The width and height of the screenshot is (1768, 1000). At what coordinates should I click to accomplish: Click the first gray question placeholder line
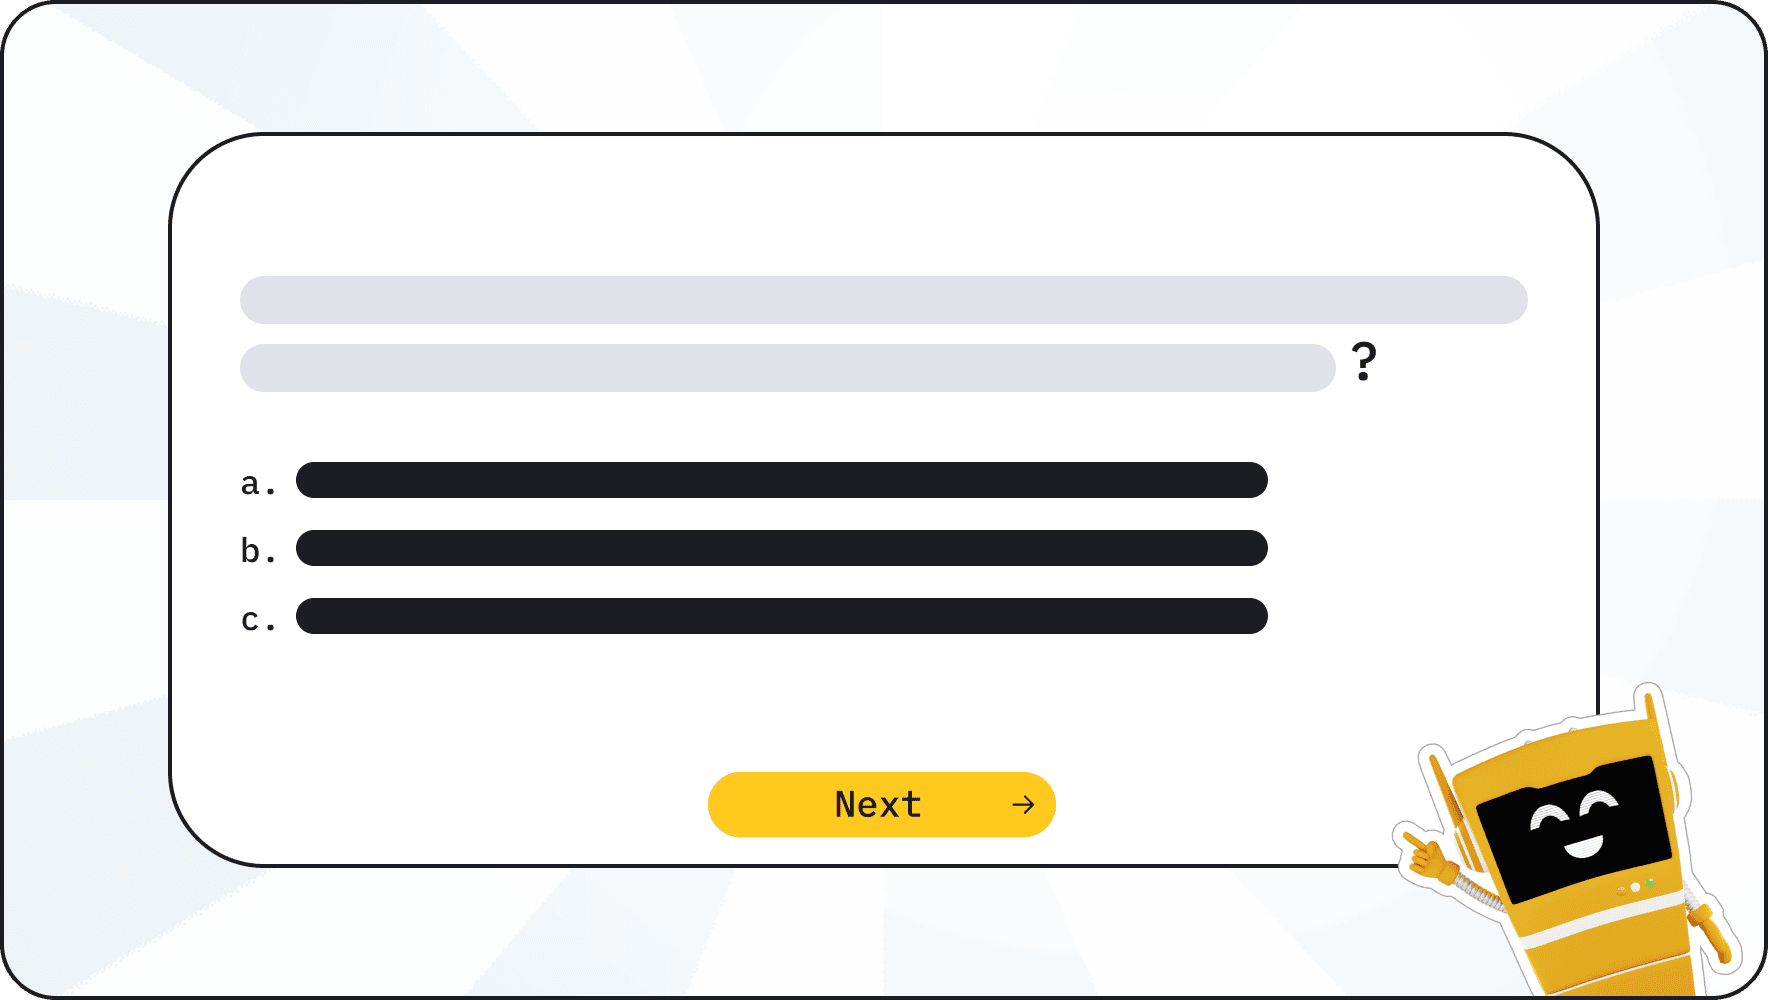(x=883, y=300)
